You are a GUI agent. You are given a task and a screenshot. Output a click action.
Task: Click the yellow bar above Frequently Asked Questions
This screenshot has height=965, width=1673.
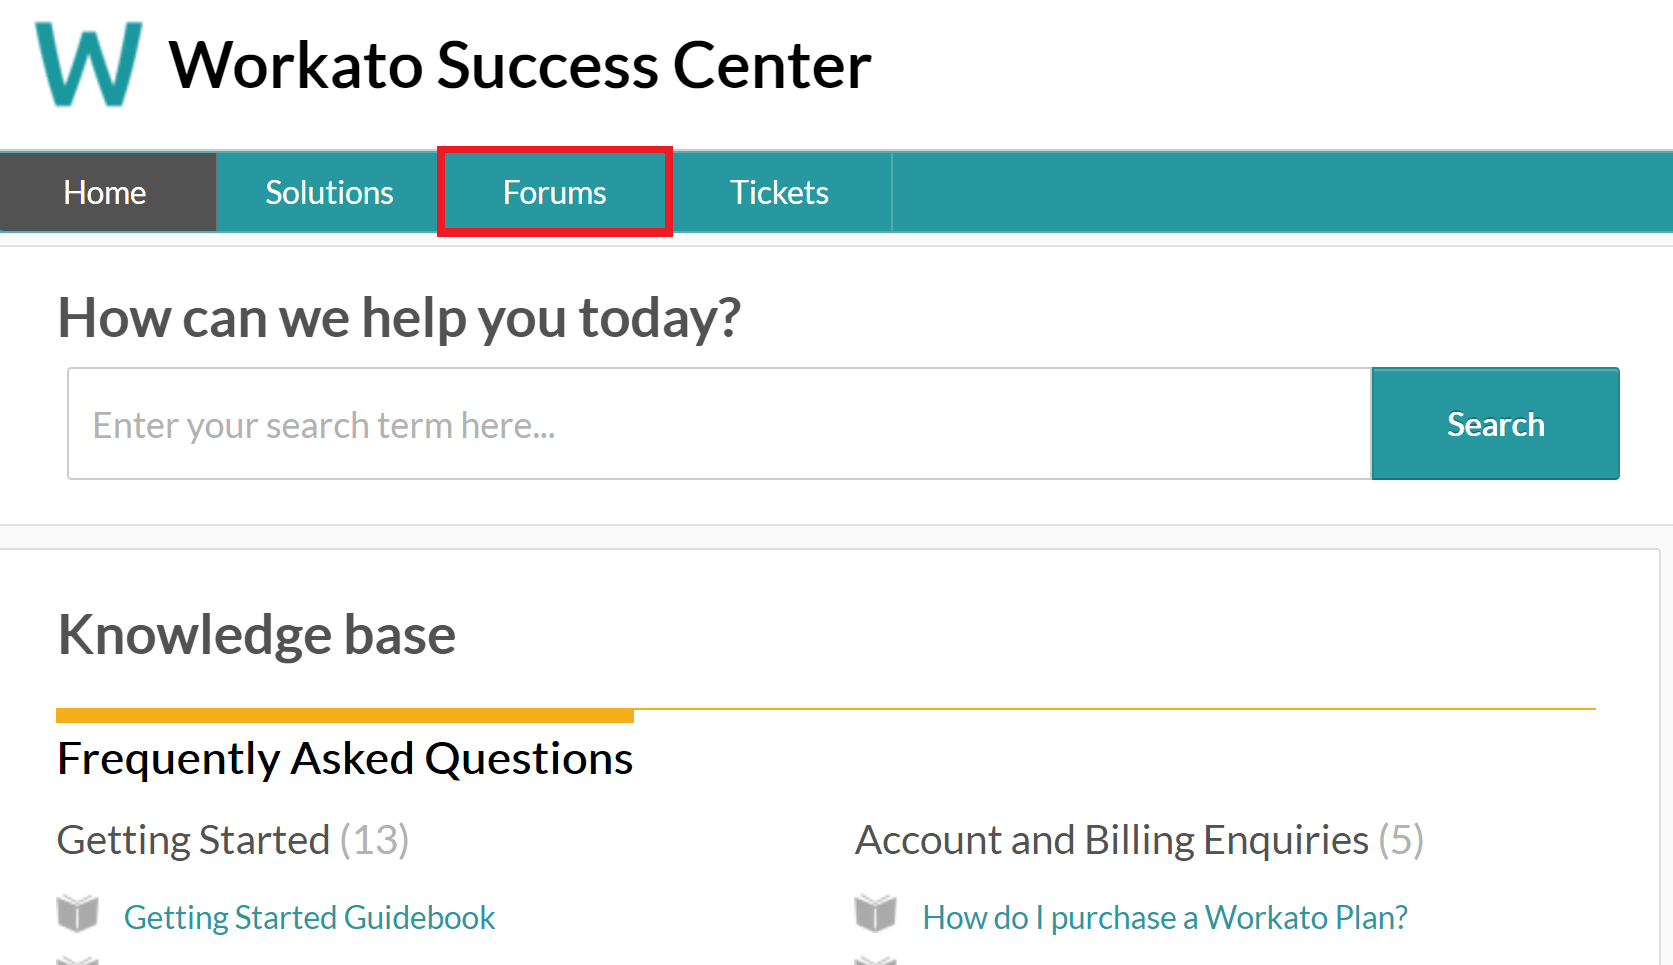[x=345, y=715]
